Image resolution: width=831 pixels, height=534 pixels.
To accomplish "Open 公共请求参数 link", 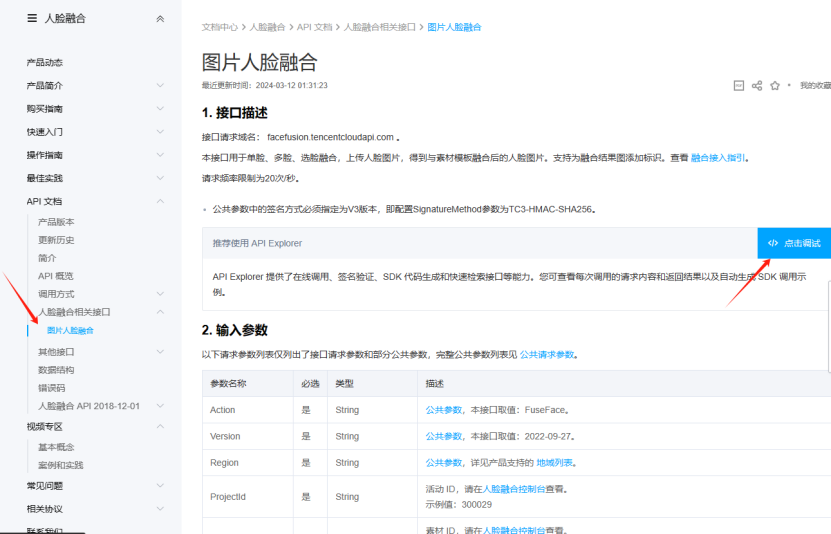I will point(547,355).
